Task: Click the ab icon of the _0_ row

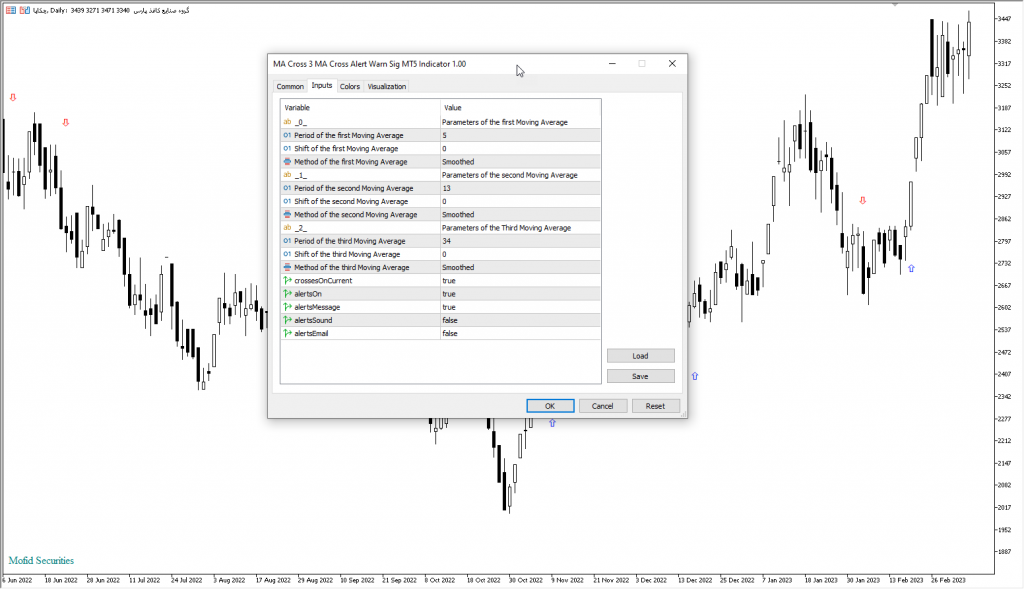Action: click(287, 122)
